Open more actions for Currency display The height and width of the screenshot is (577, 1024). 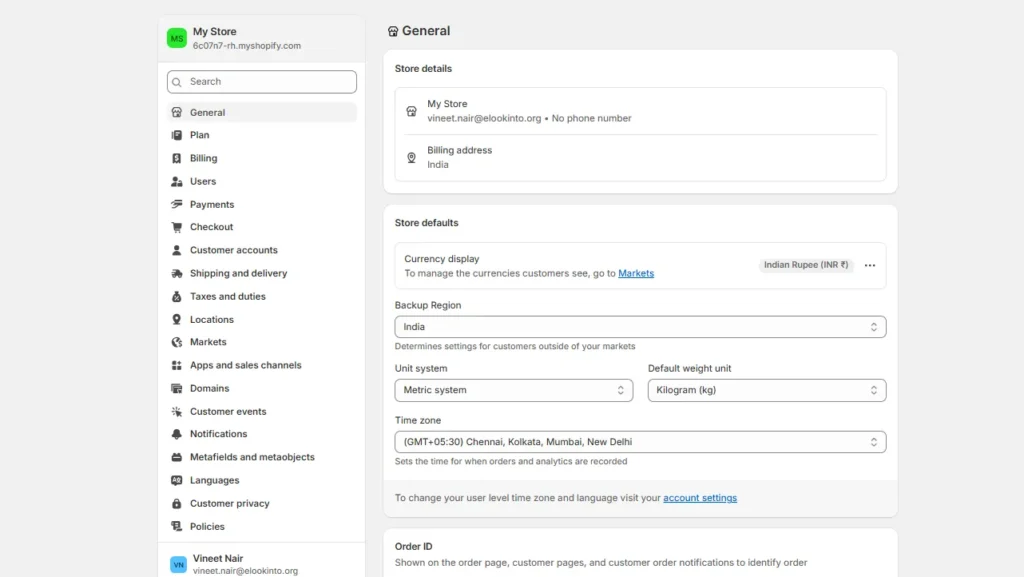click(869, 264)
